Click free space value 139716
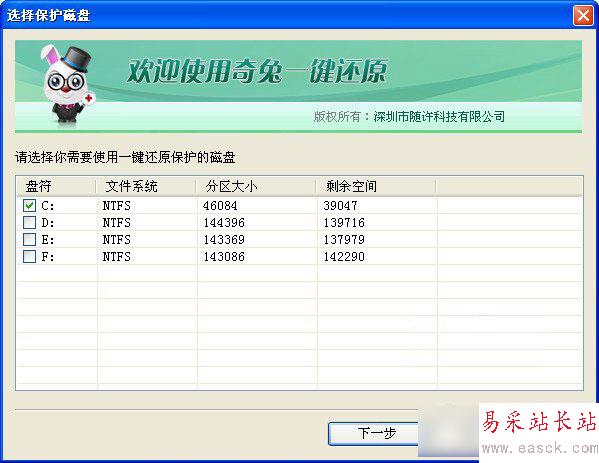This screenshot has width=599, height=463. click(x=344, y=223)
